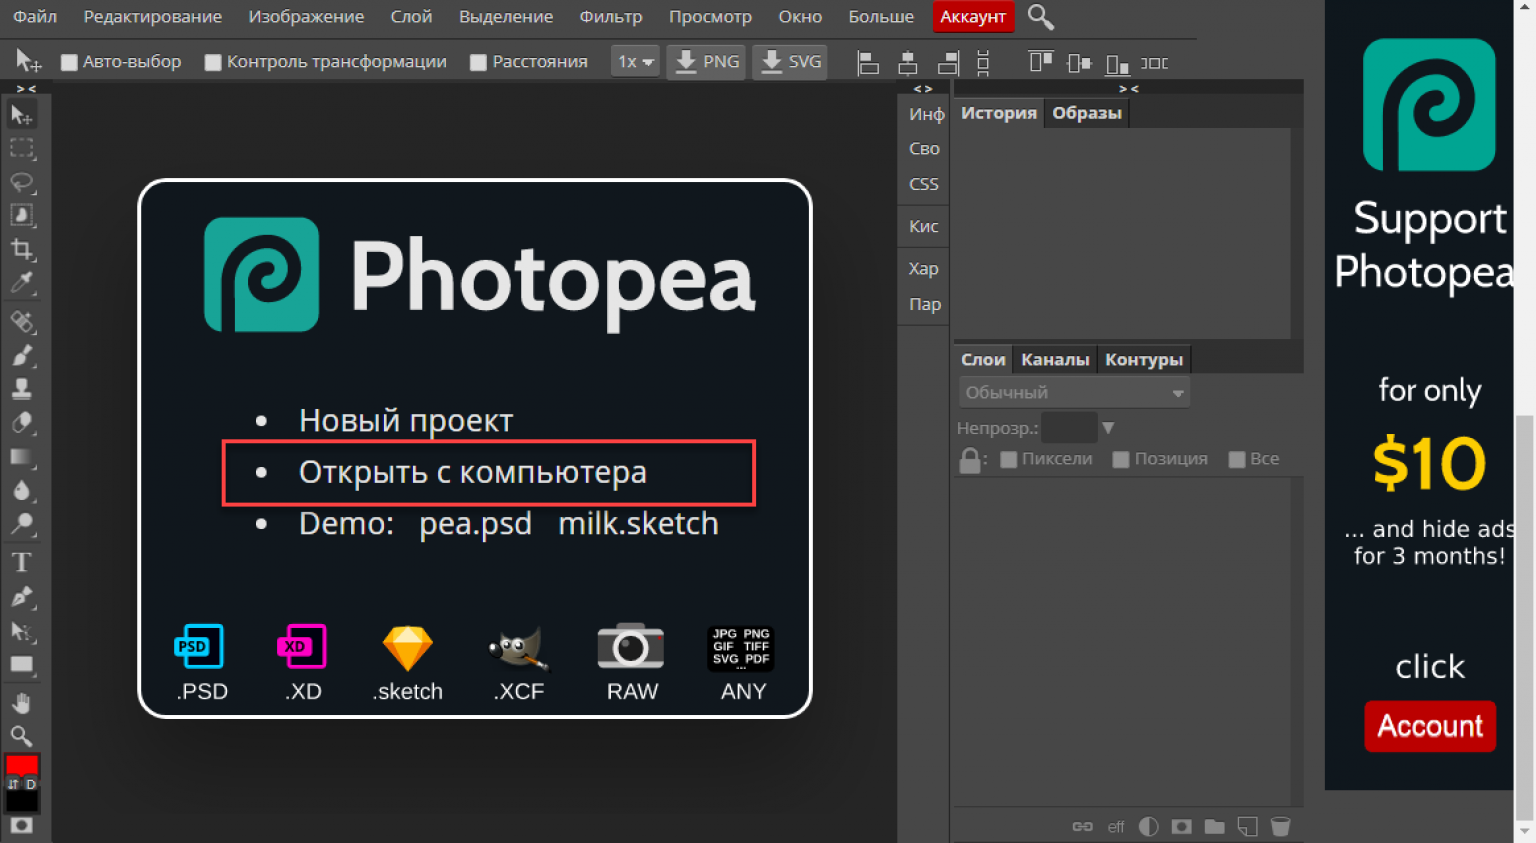Switch to the Образы tab

click(x=1087, y=113)
